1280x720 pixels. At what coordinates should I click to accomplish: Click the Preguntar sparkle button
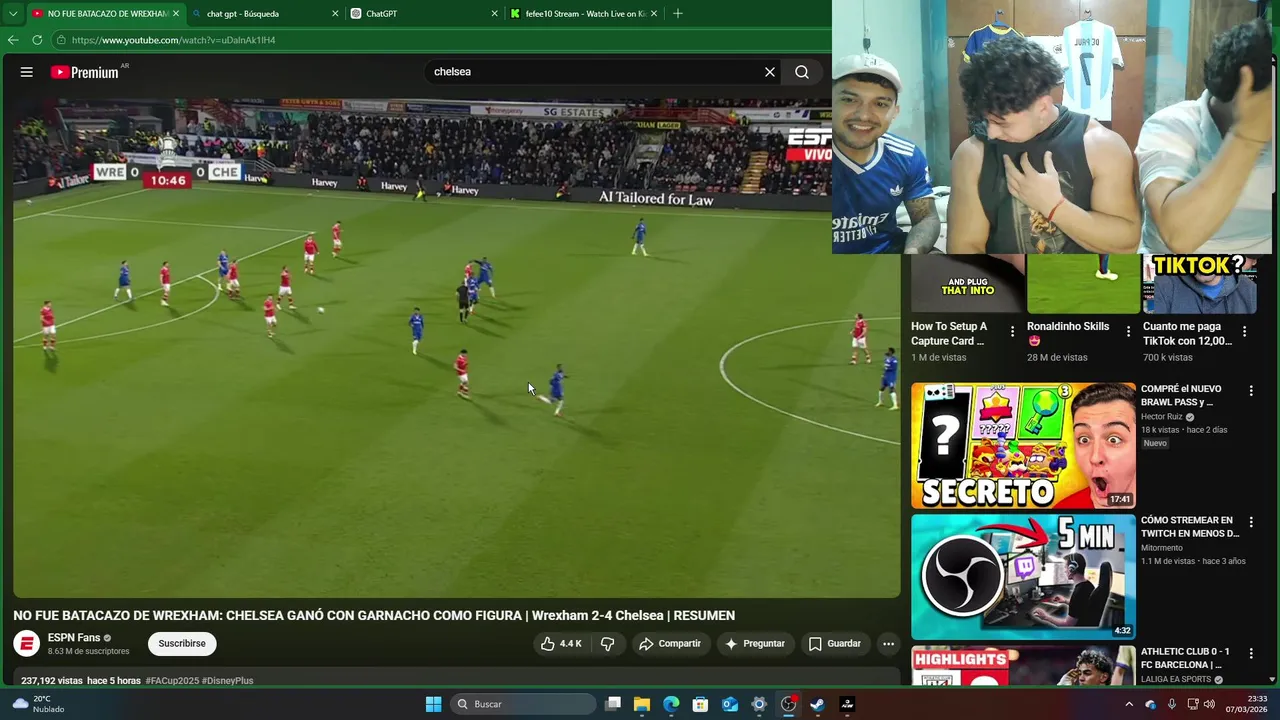pyautogui.click(x=754, y=644)
